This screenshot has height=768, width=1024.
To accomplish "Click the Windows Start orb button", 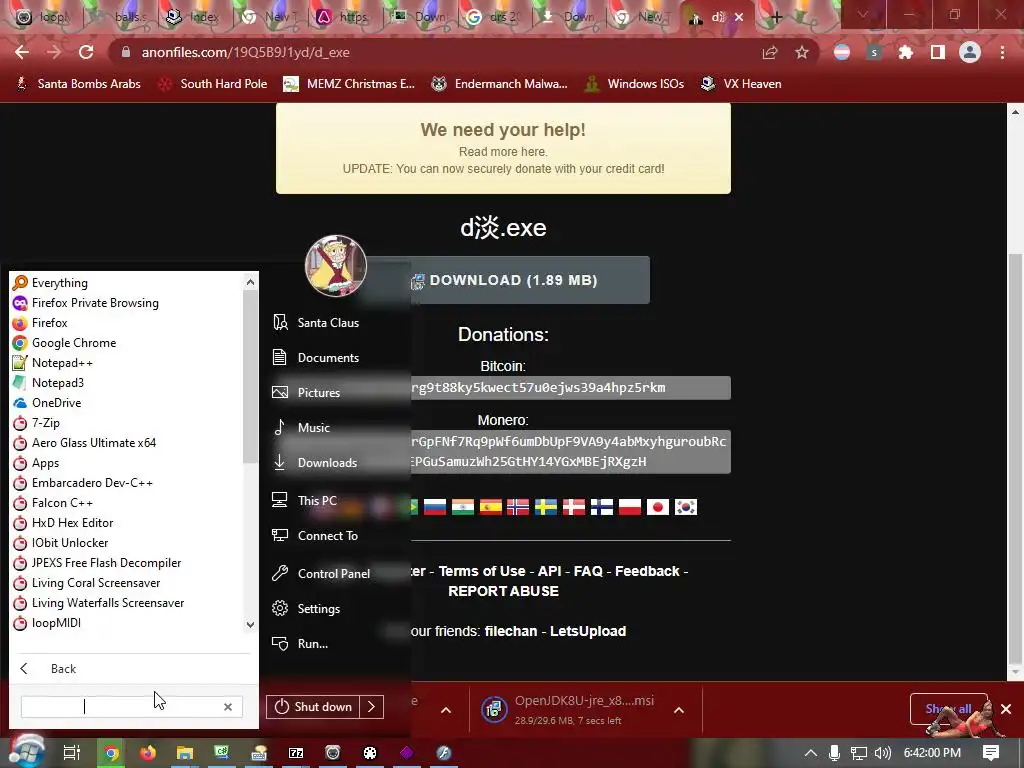I will click(x=26, y=751).
